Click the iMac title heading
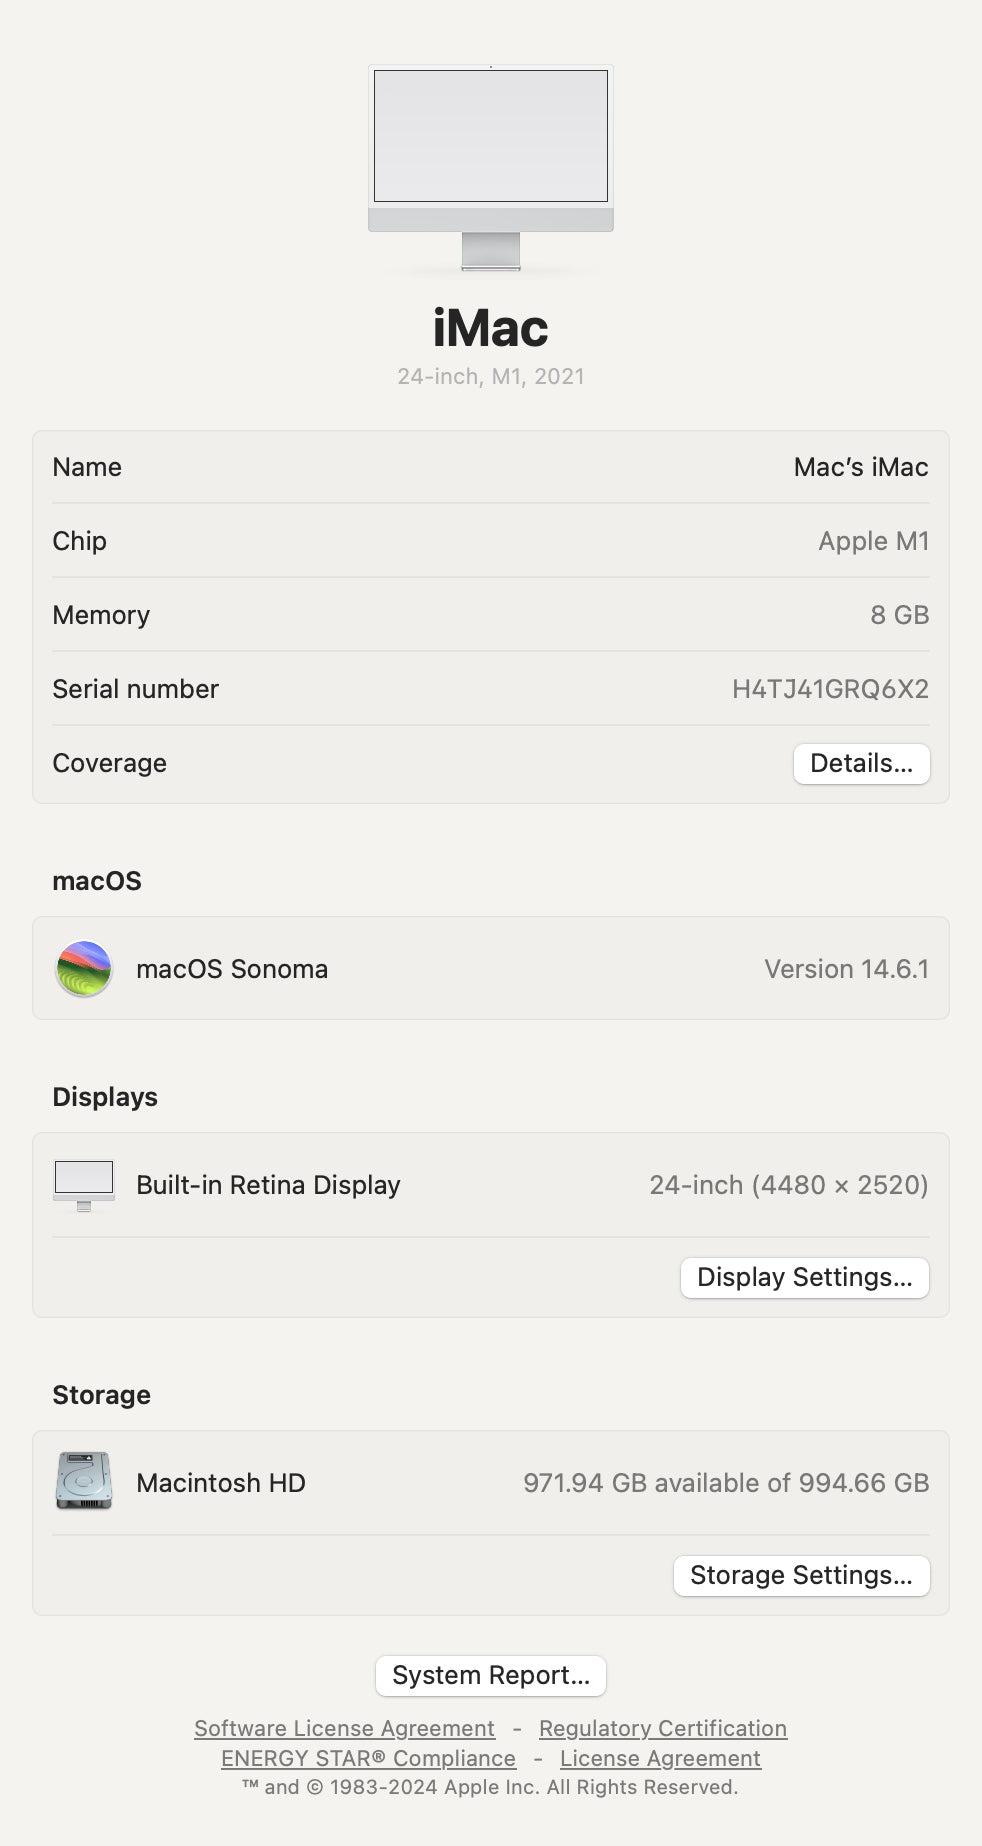This screenshot has width=982, height=1846. [x=490, y=327]
